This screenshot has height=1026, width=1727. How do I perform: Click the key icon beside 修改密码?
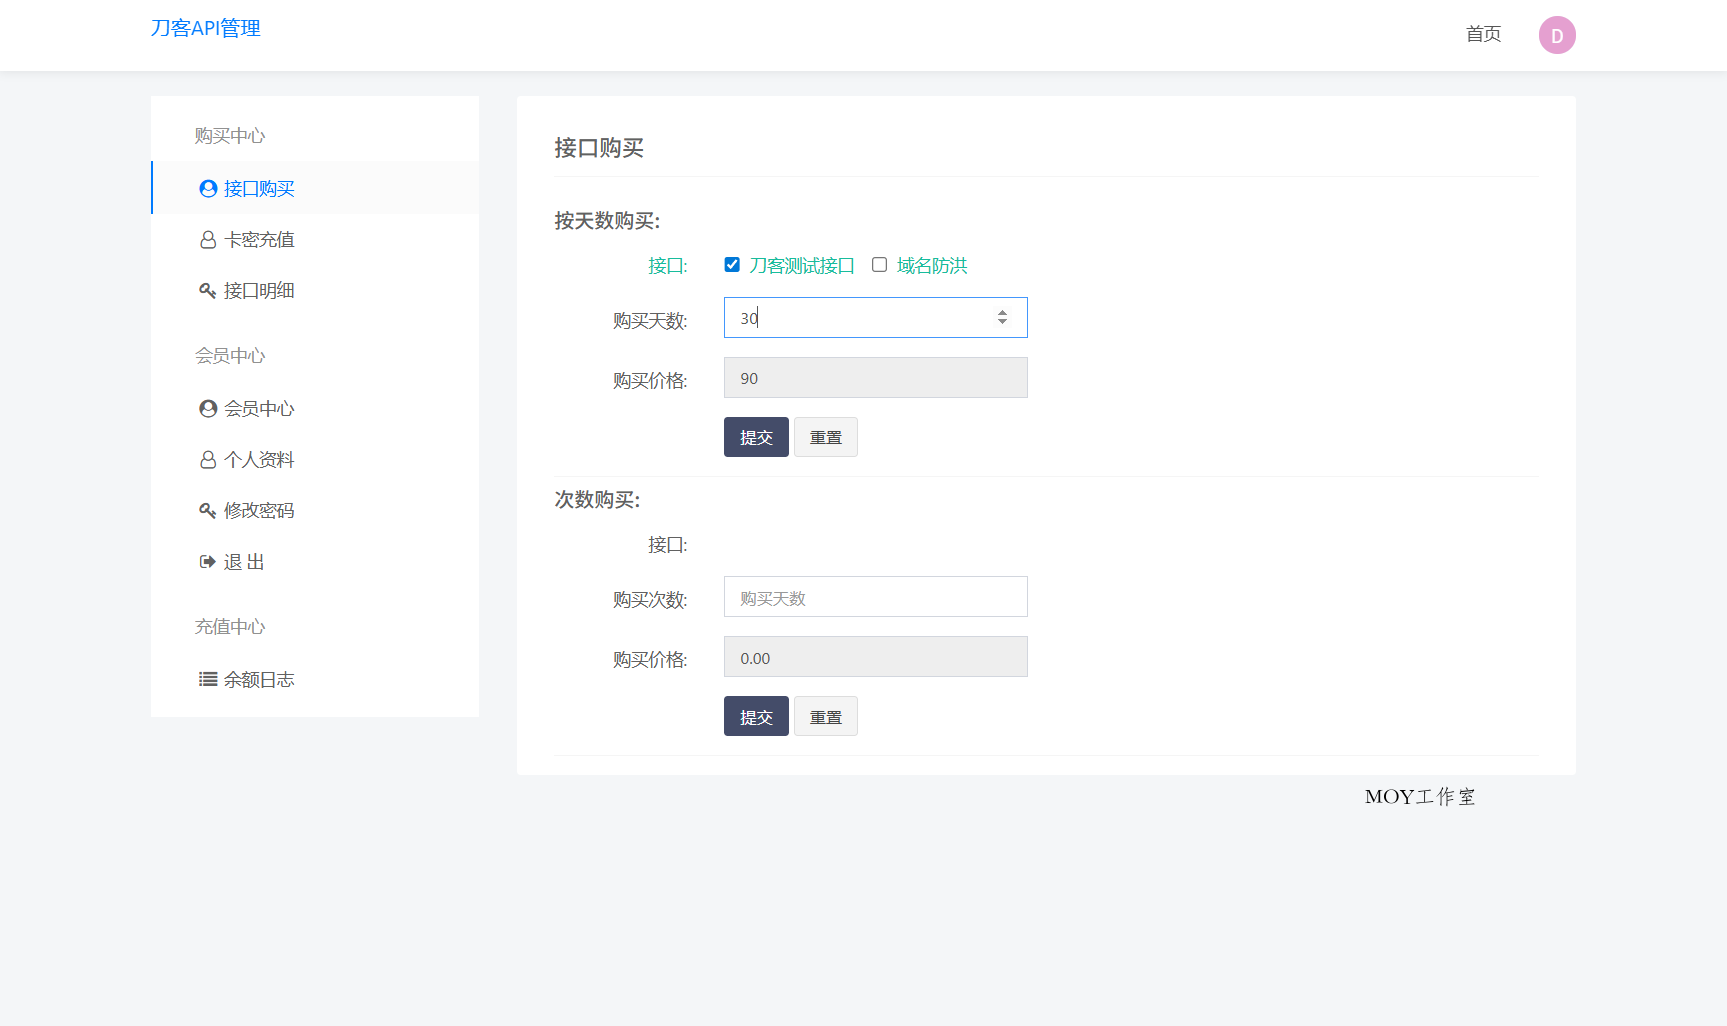click(208, 511)
